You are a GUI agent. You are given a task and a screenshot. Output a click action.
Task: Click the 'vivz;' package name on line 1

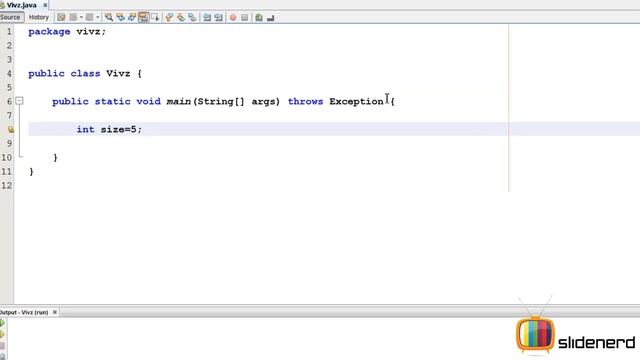91,32
